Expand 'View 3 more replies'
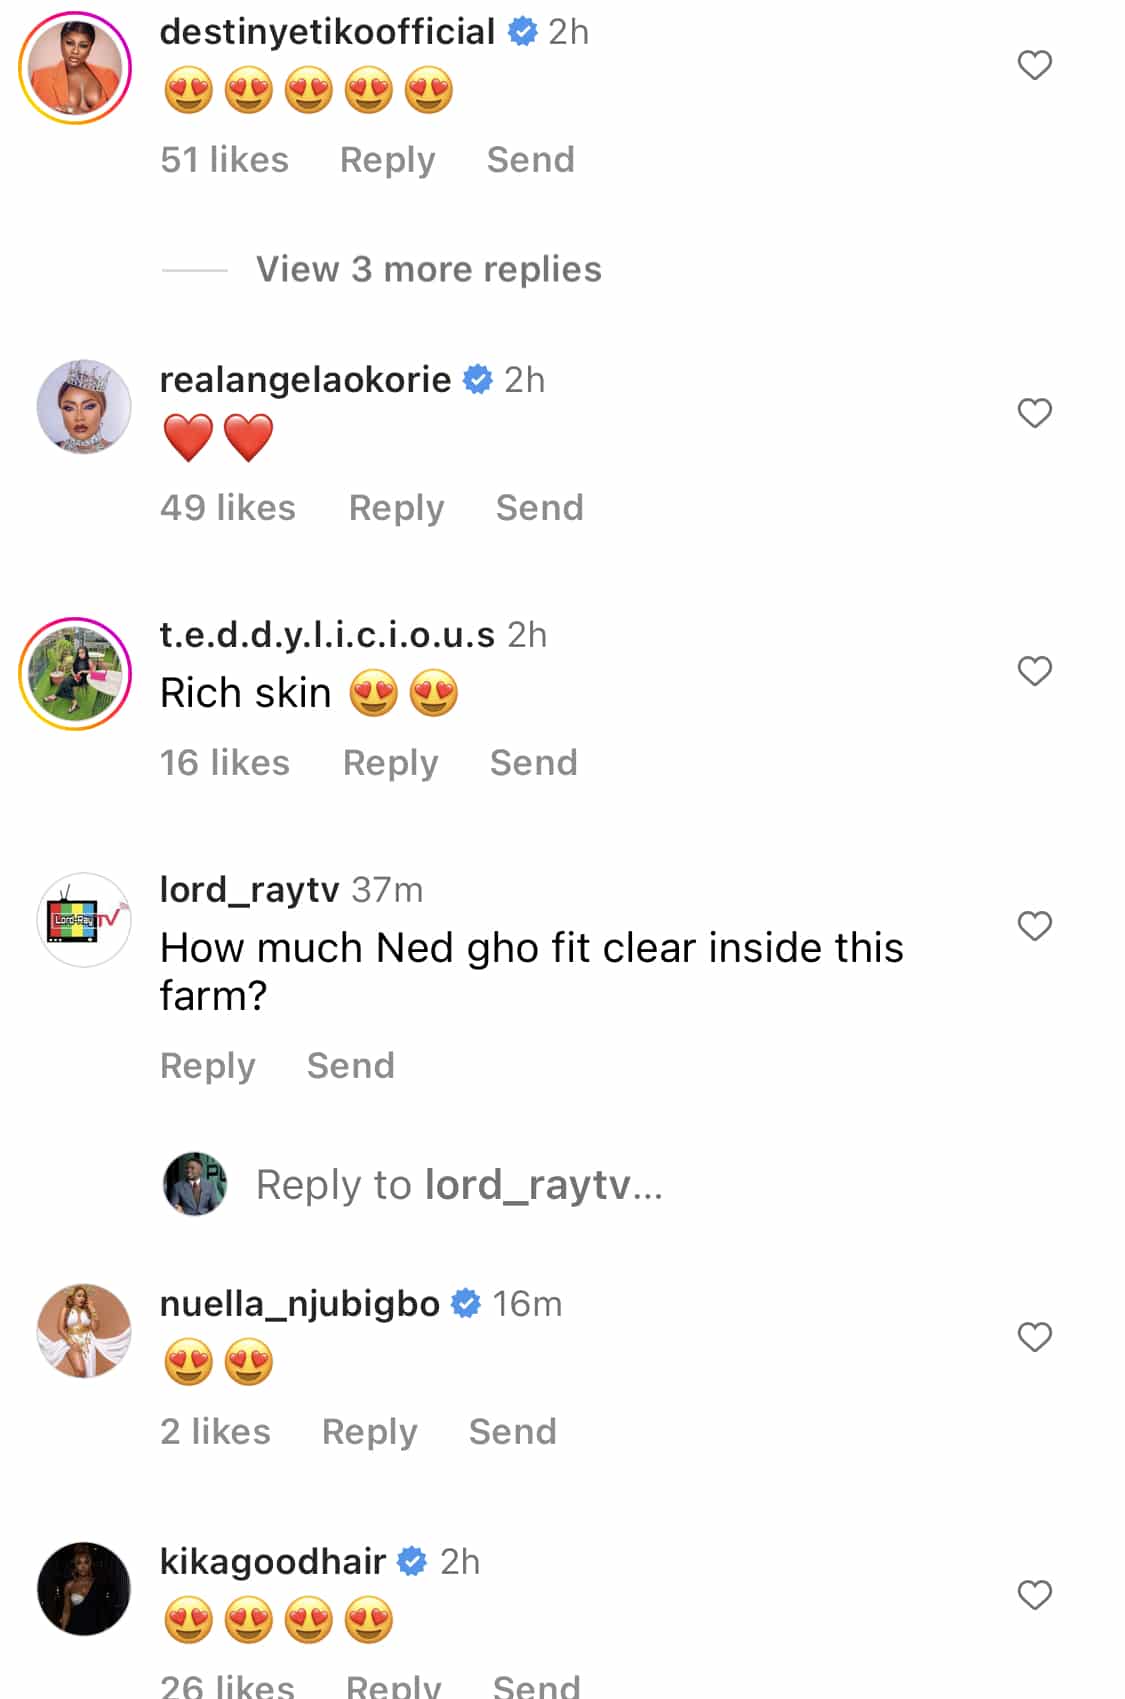 point(428,269)
